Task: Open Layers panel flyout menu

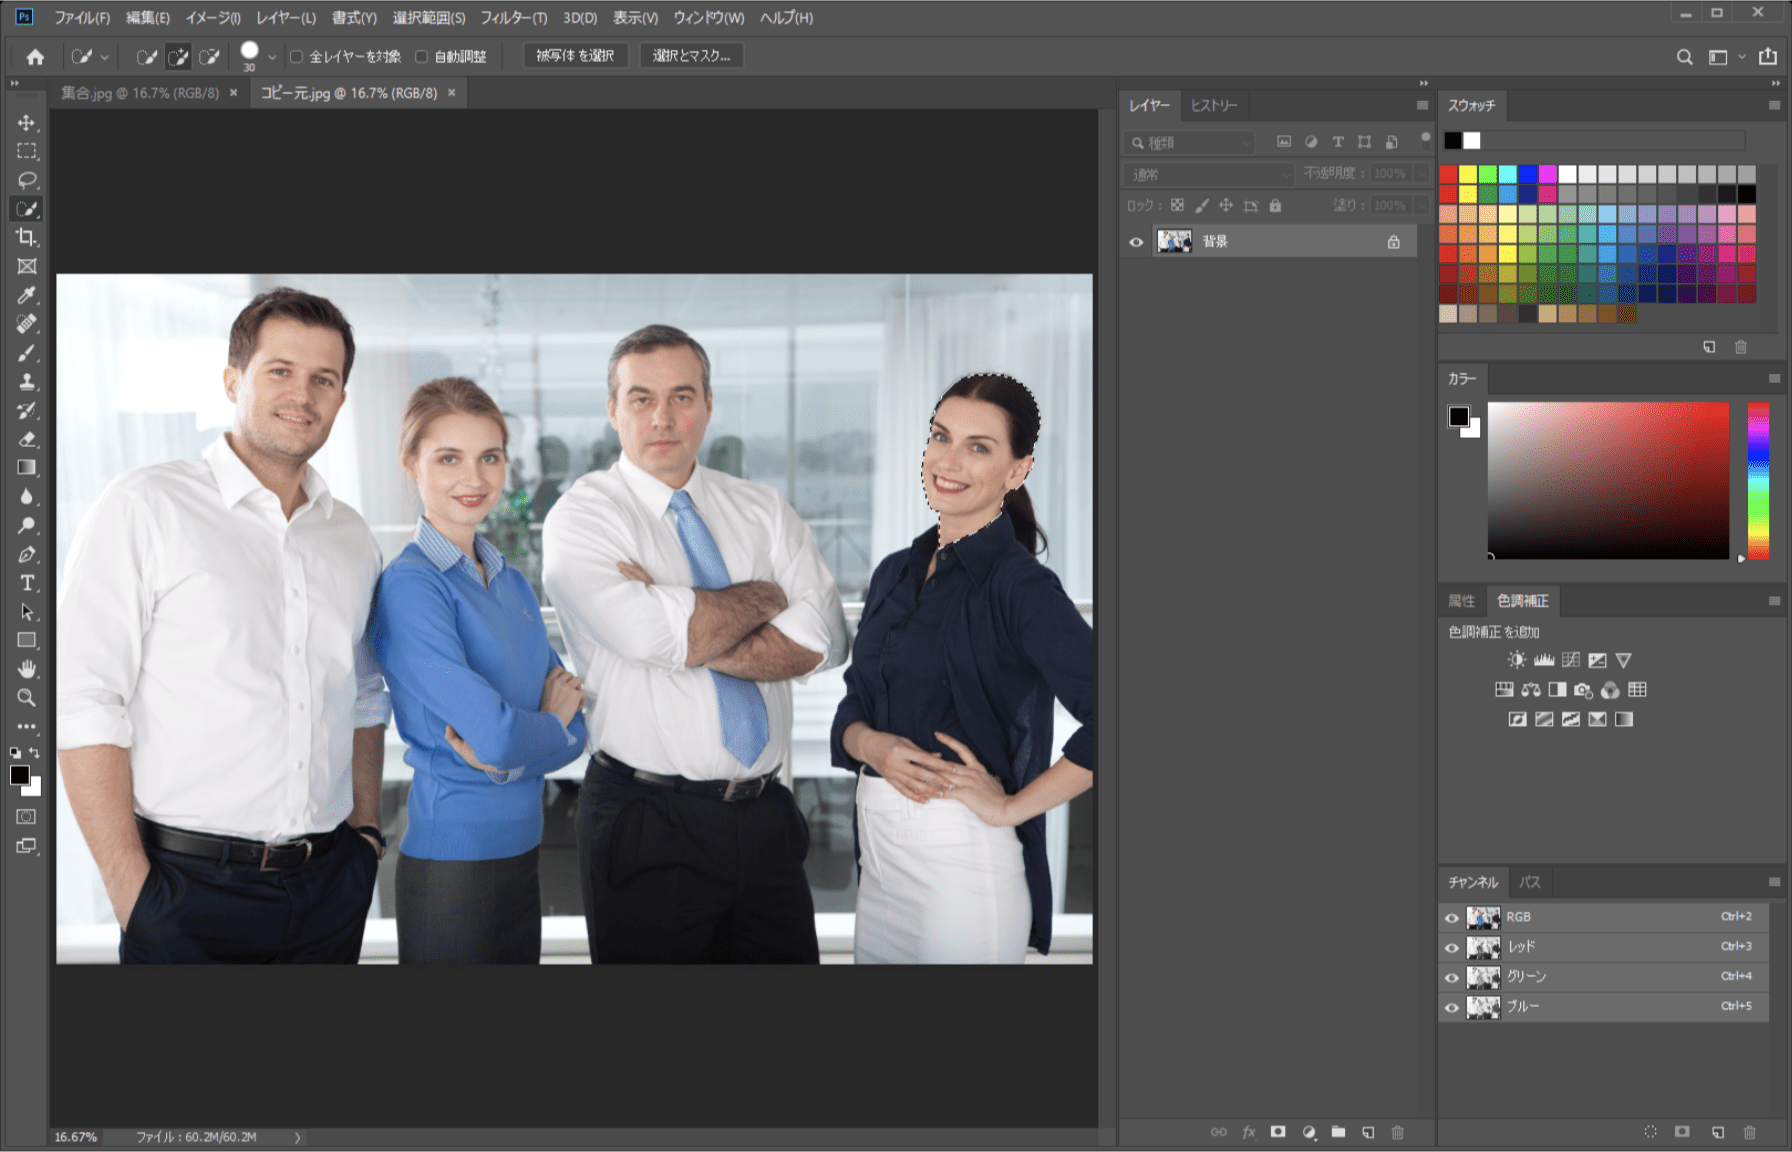Action: [x=1422, y=105]
